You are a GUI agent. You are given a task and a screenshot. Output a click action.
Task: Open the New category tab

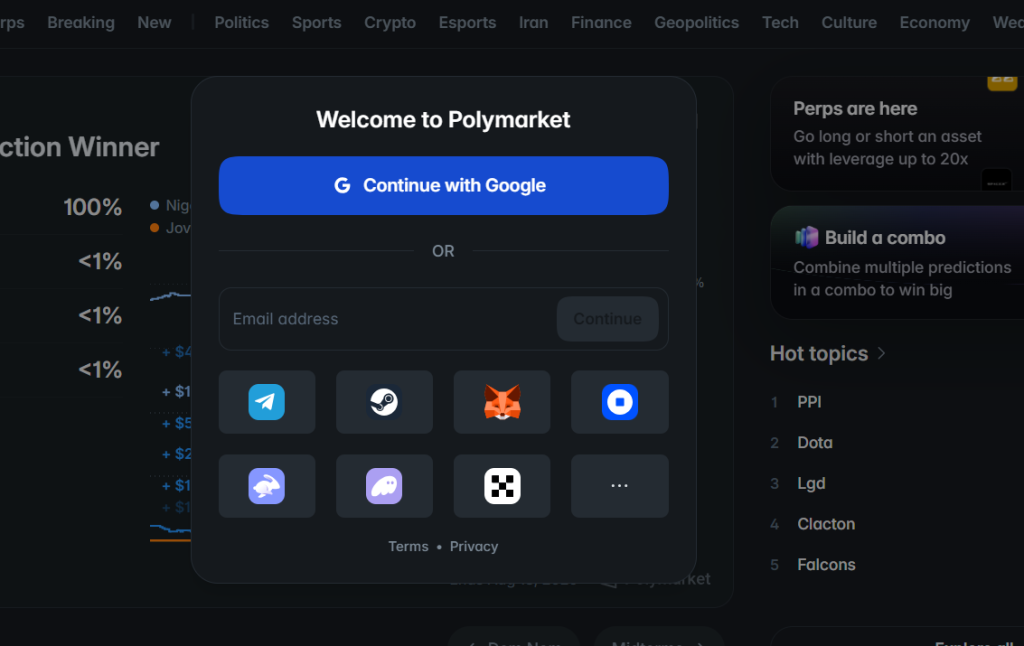coord(154,23)
